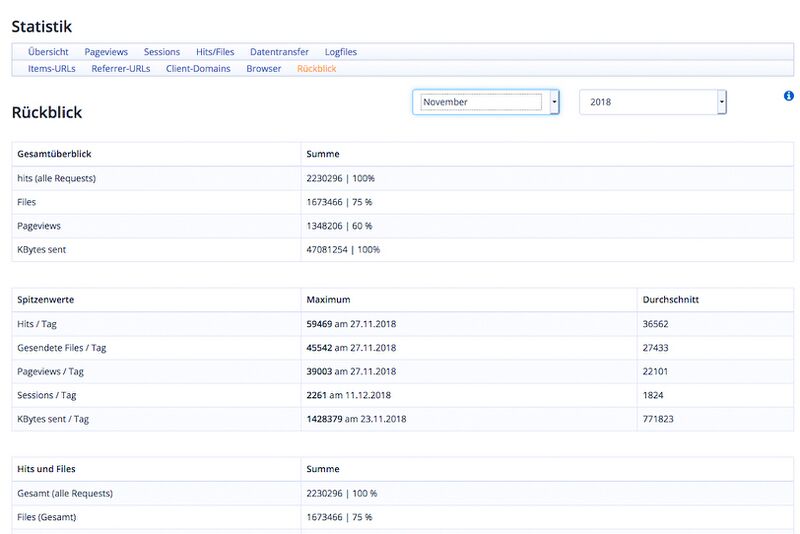Open the Client-Domains tab
The width and height of the screenshot is (800, 534).
[198, 69]
